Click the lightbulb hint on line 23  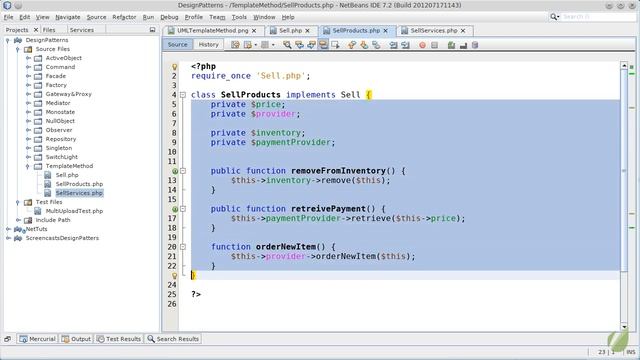click(x=174, y=276)
